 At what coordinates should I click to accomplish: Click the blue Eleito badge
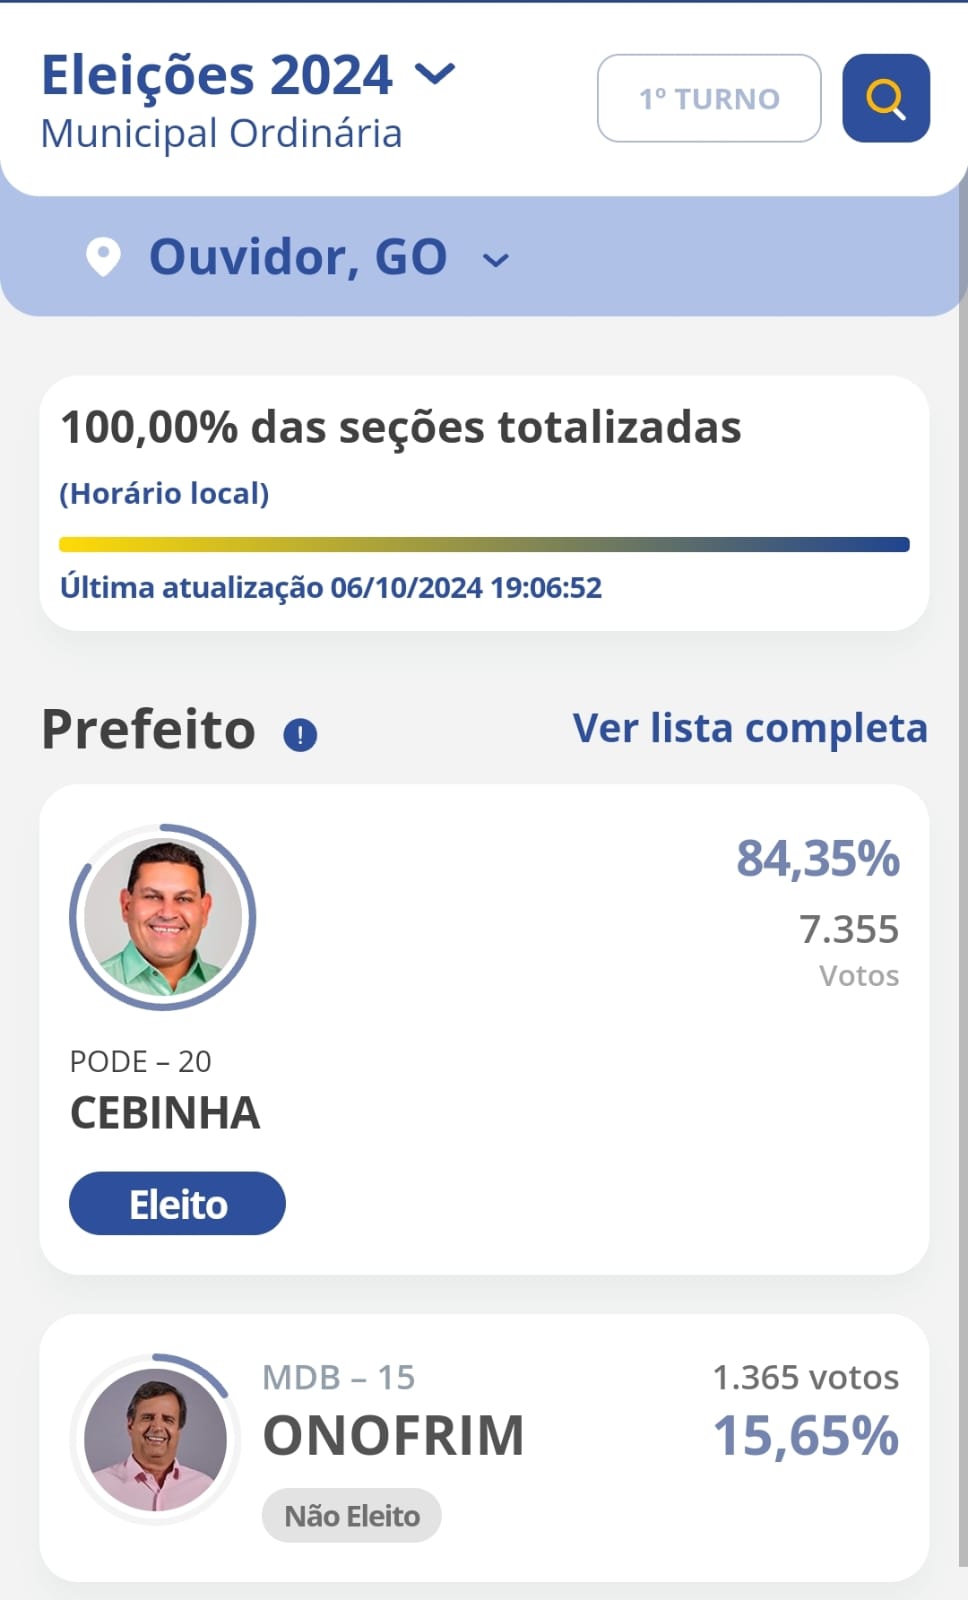click(177, 1203)
